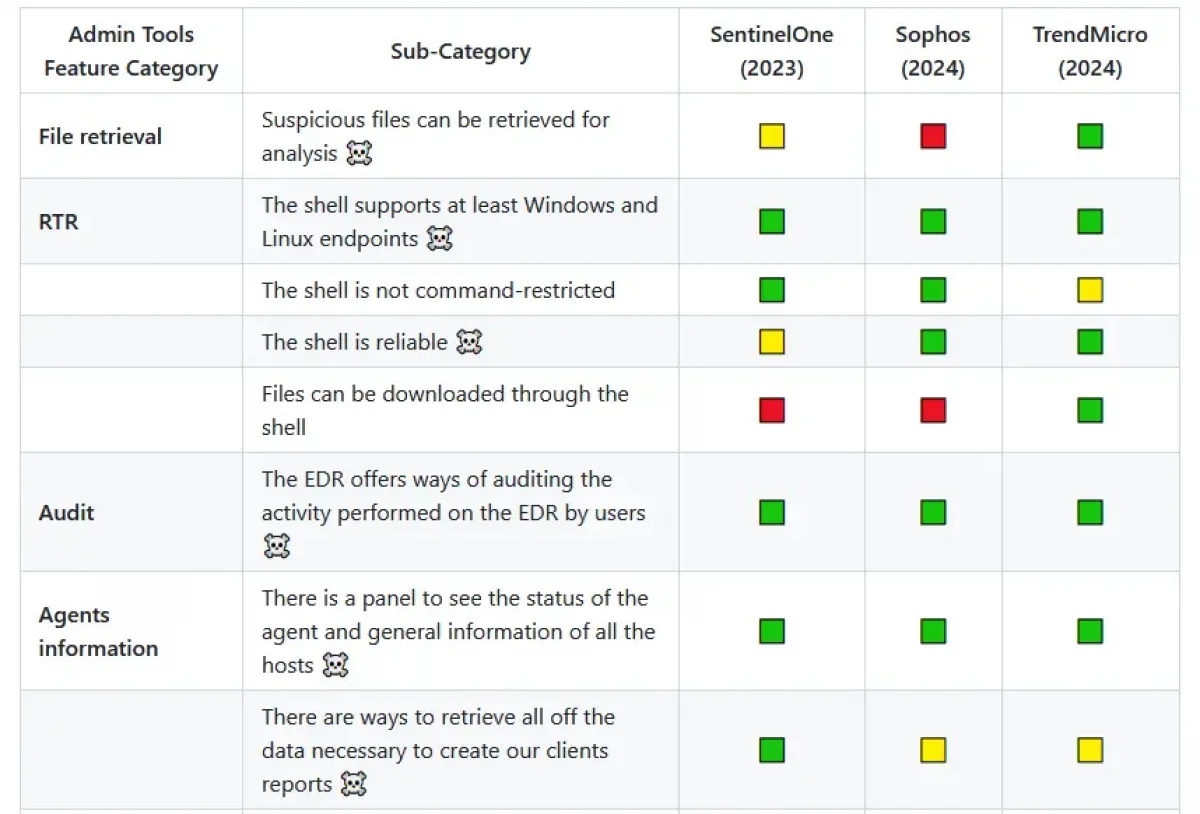Click the 'Sub-Category' column header
The image size is (1200, 814).
tap(460, 51)
